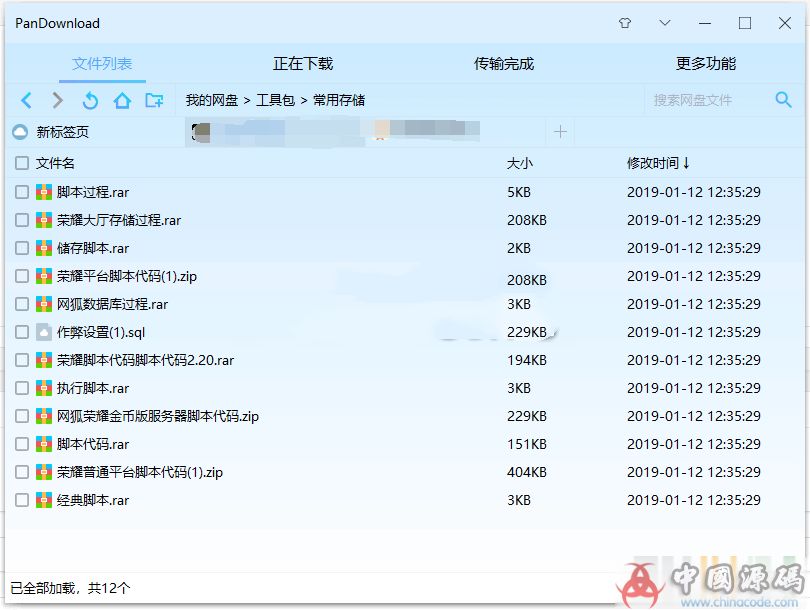Viewport: 810px width, 610px height.
Task: Click archive icon of 荣耀平台脚本代码(1).zip
Action: click(44, 276)
